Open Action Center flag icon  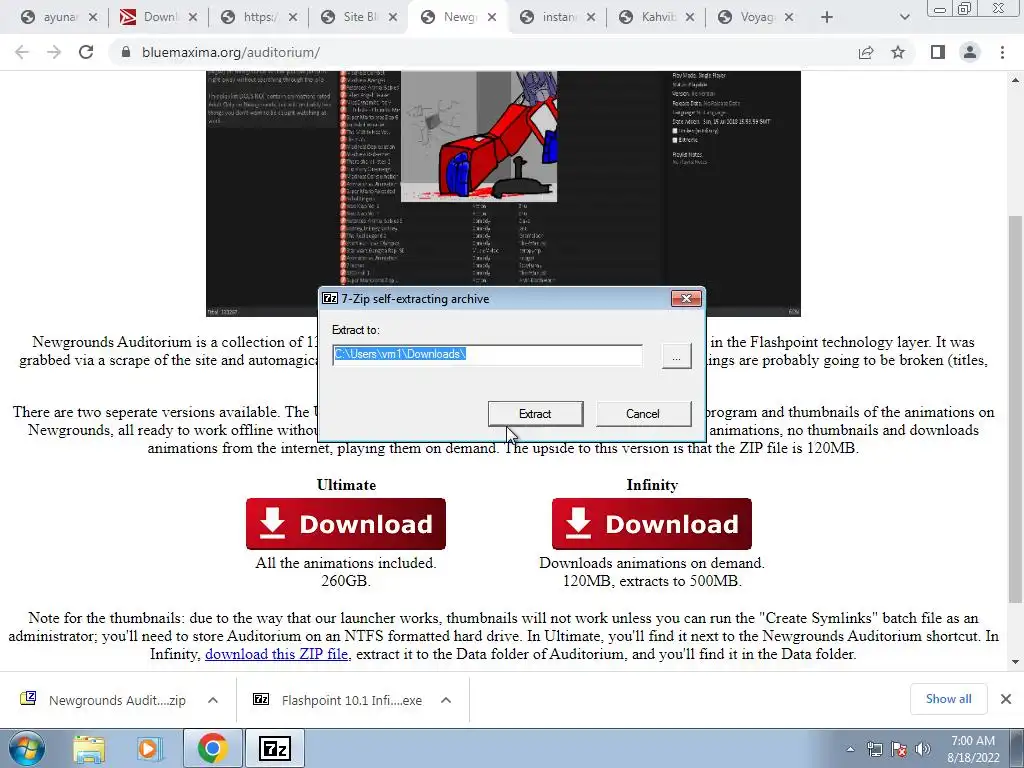[x=899, y=749]
